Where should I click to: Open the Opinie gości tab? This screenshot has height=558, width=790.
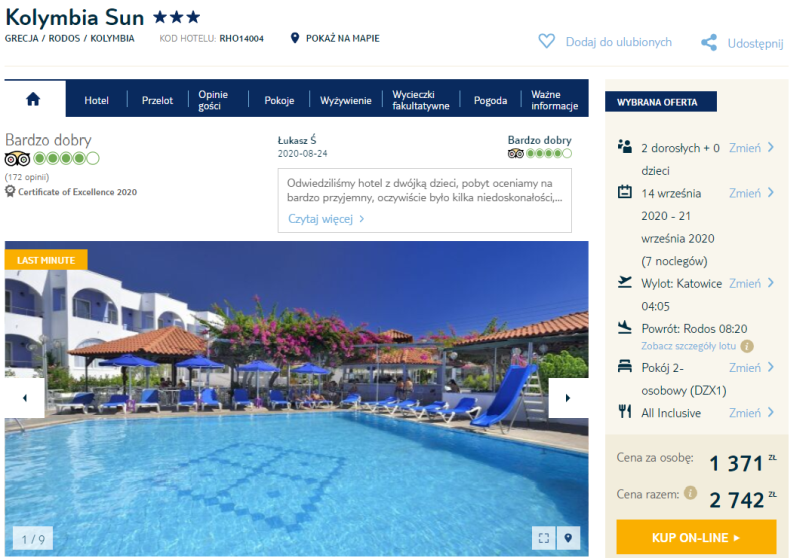click(213, 100)
